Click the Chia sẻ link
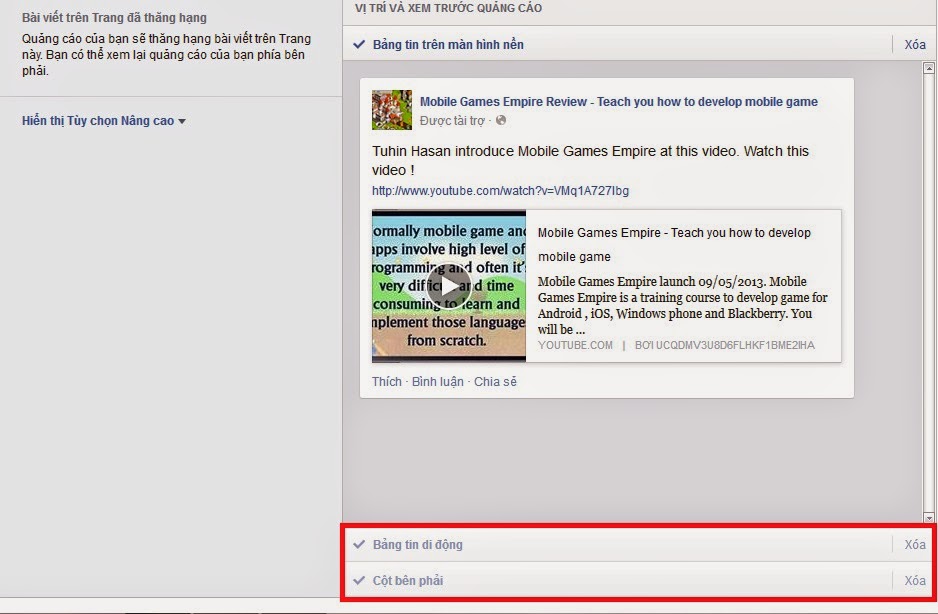Viewport: 938px width, 614px height. pos(495,382)
